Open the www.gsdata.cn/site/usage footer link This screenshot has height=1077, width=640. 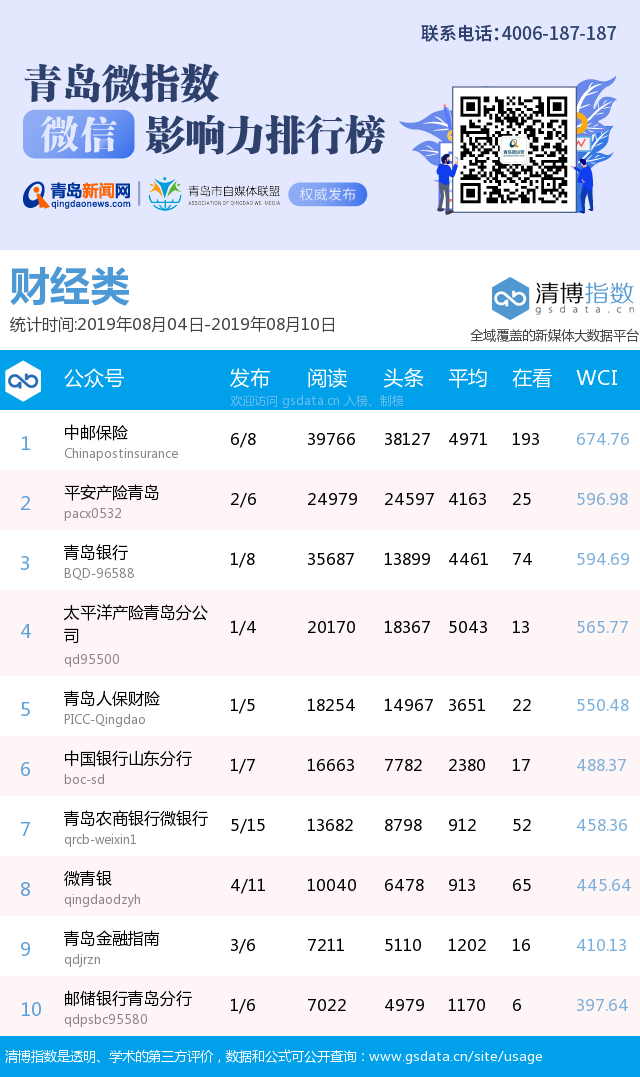455,1056
